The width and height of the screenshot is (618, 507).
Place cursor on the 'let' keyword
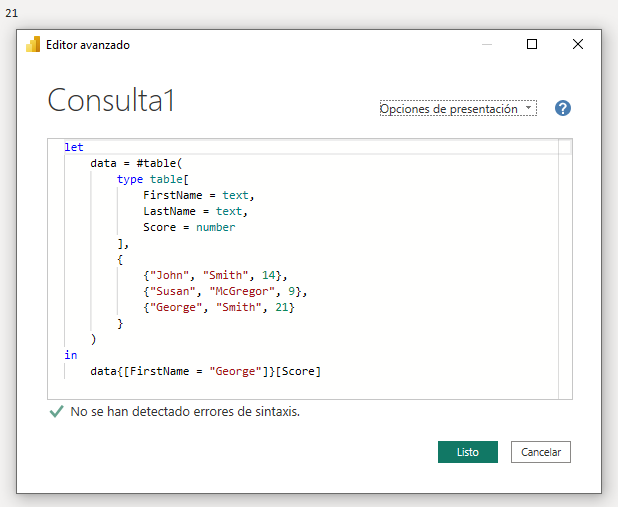pos(74,147)
